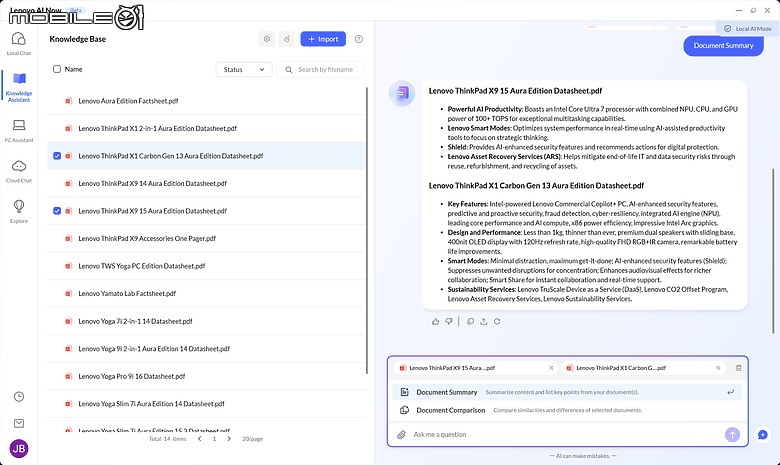Open history clock icon in sidebar

(x=19, y=396)
